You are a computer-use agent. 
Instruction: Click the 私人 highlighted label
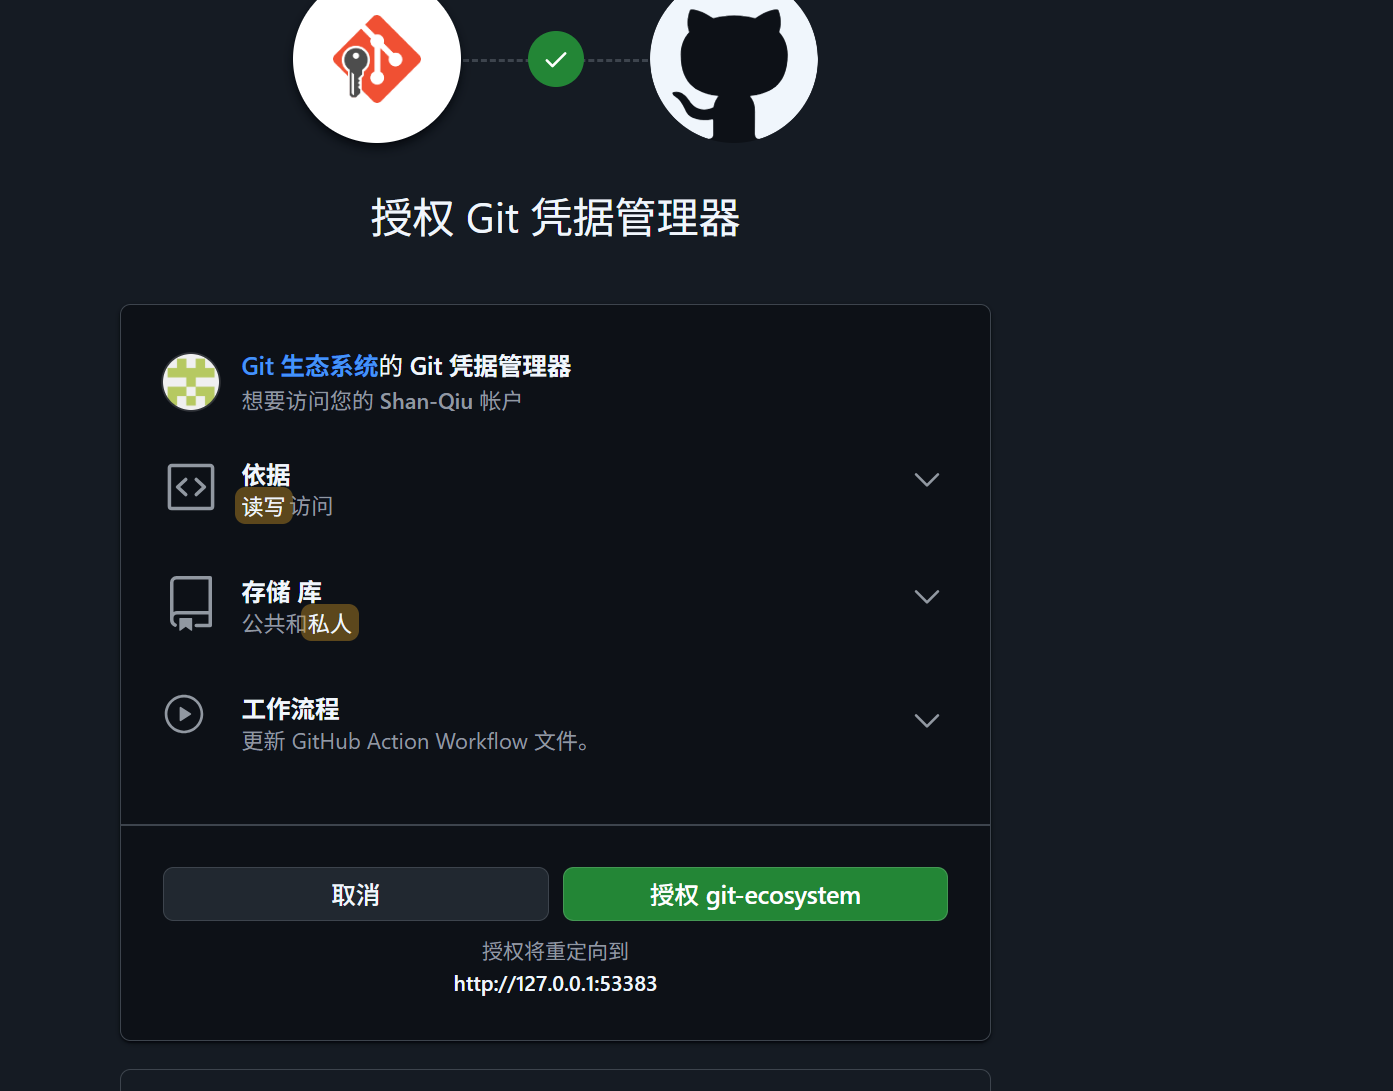[330, 624]
